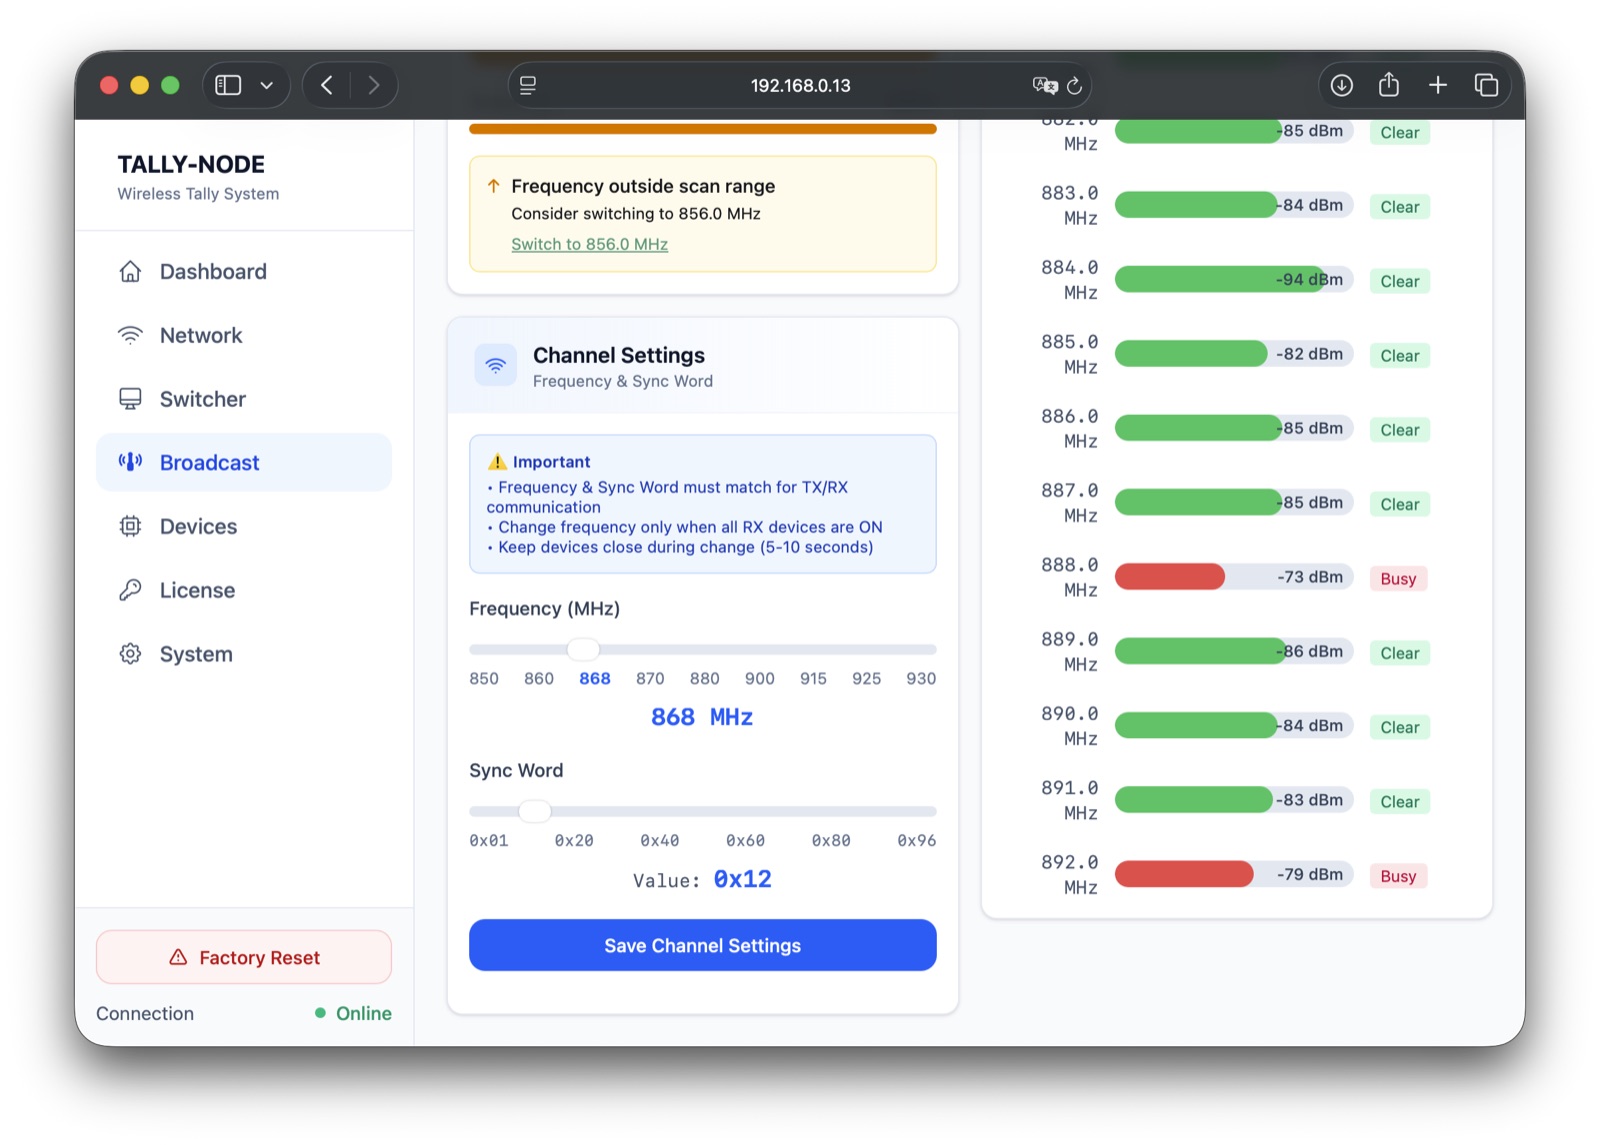The image size is (1600, 1145).
Task: Click the 192.168.0.13 address field
Action: coord(800,85)
